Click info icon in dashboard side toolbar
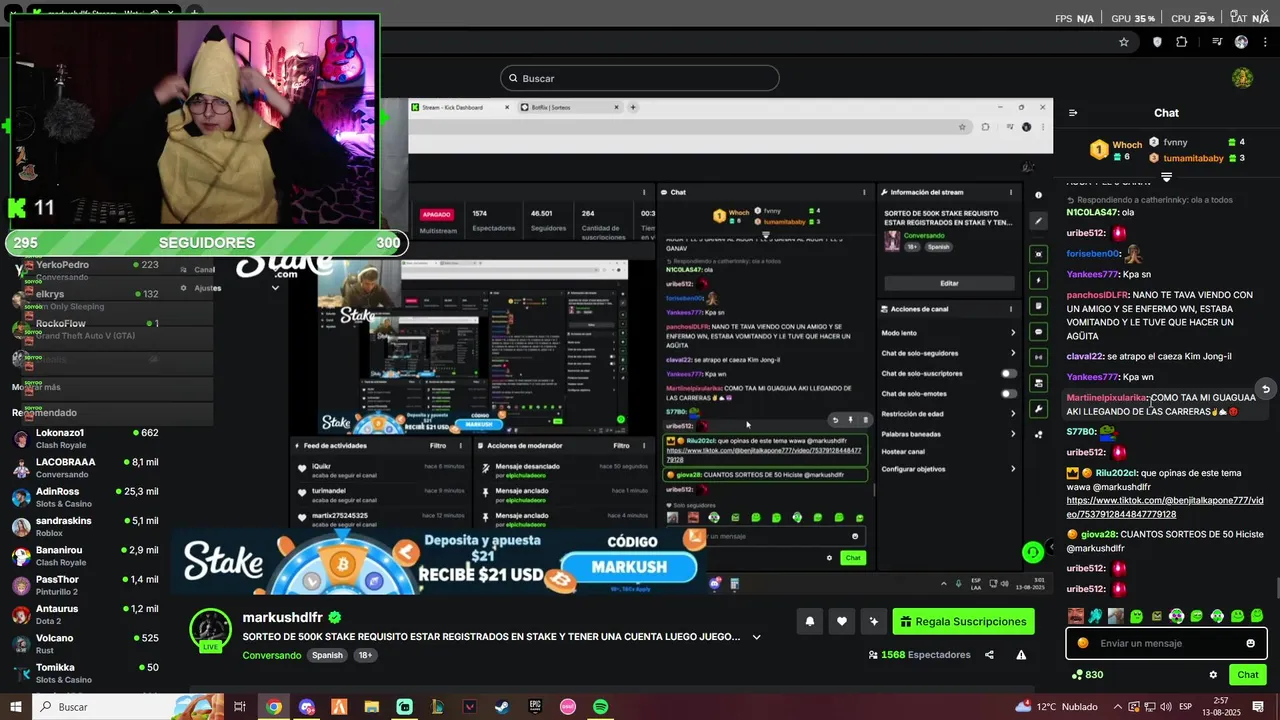The width and height of the screenshot is (1280, 720). pos(1039,195)
